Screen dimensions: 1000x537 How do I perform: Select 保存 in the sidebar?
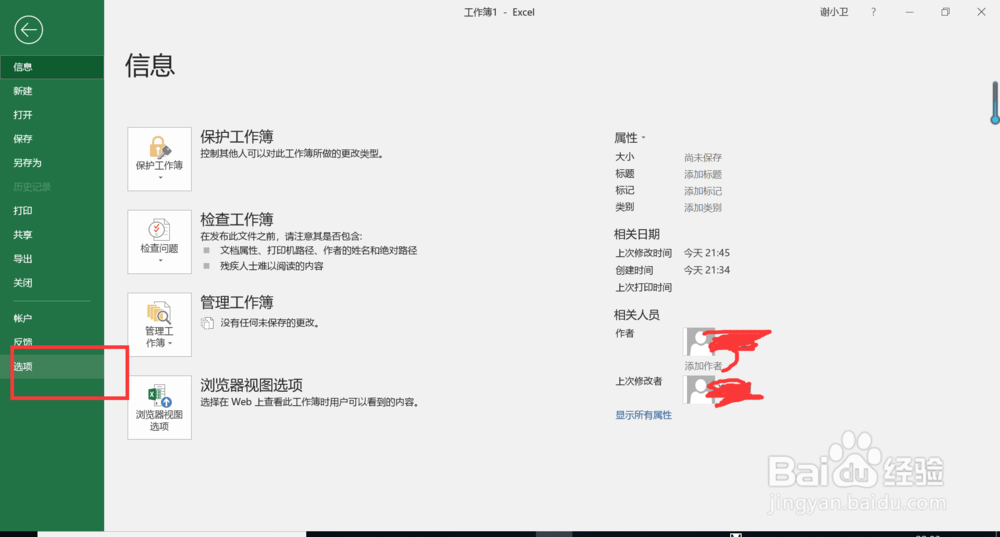coord(52,139)
